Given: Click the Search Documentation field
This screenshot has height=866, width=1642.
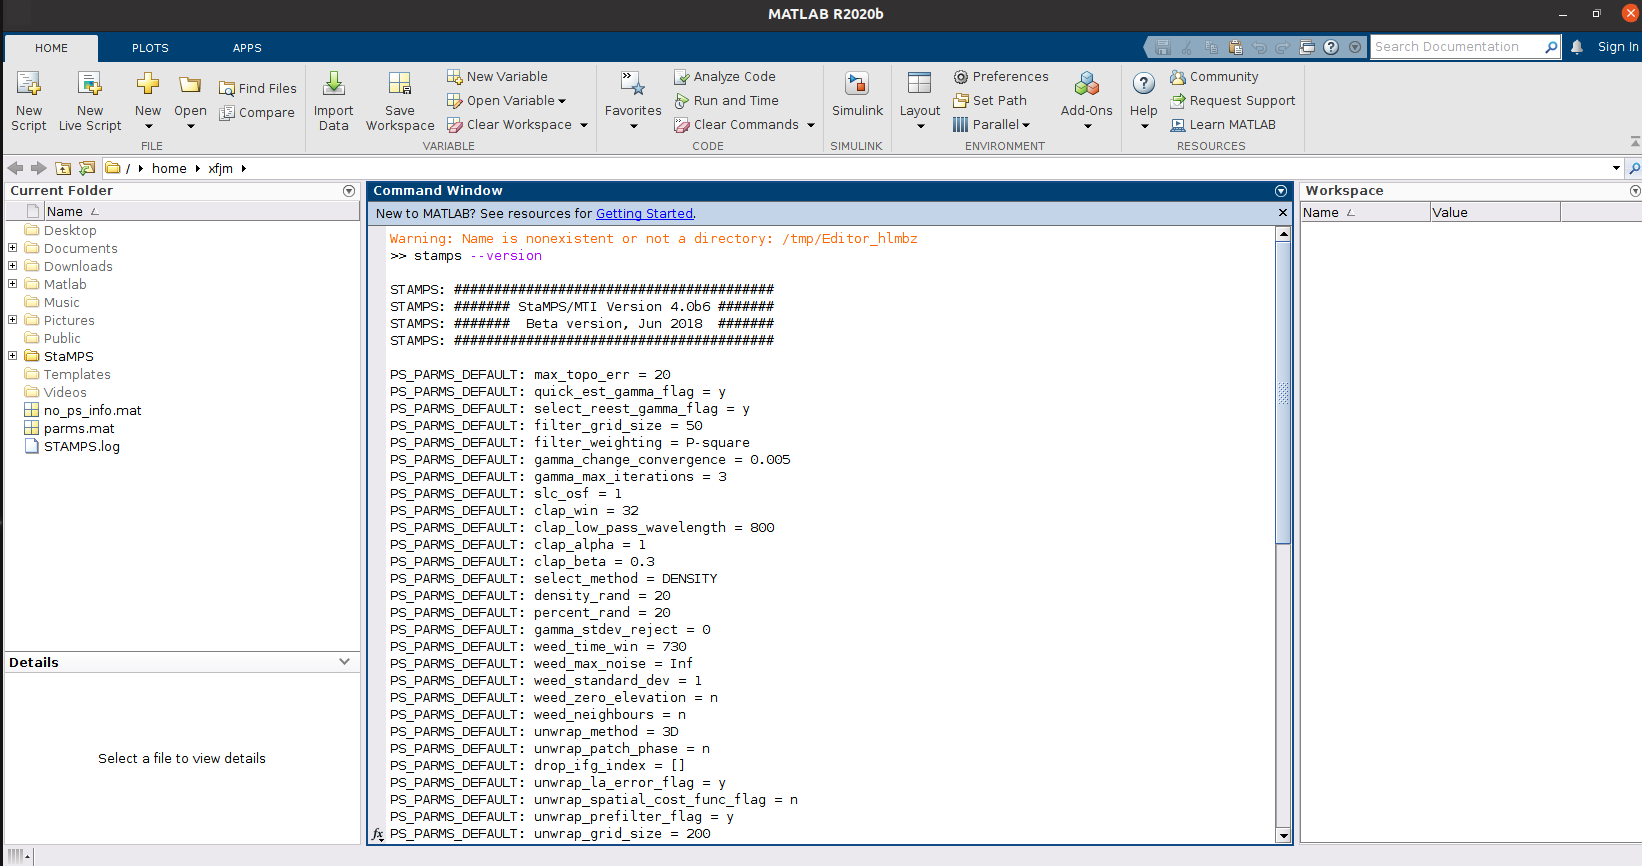Looking at the screenshot, I should tap(1457, 47).
